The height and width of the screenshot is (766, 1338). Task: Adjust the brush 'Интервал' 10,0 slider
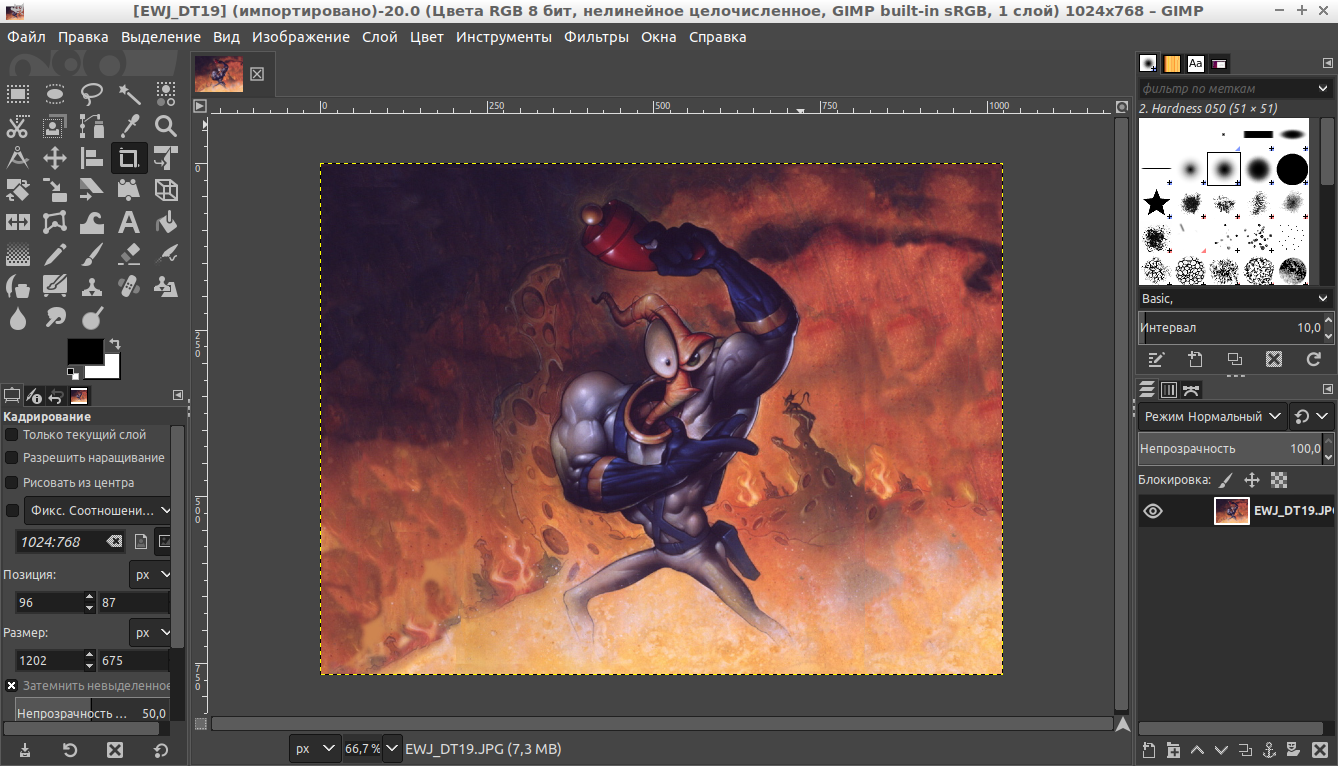pyautogui.click(x=1234, y=327)
